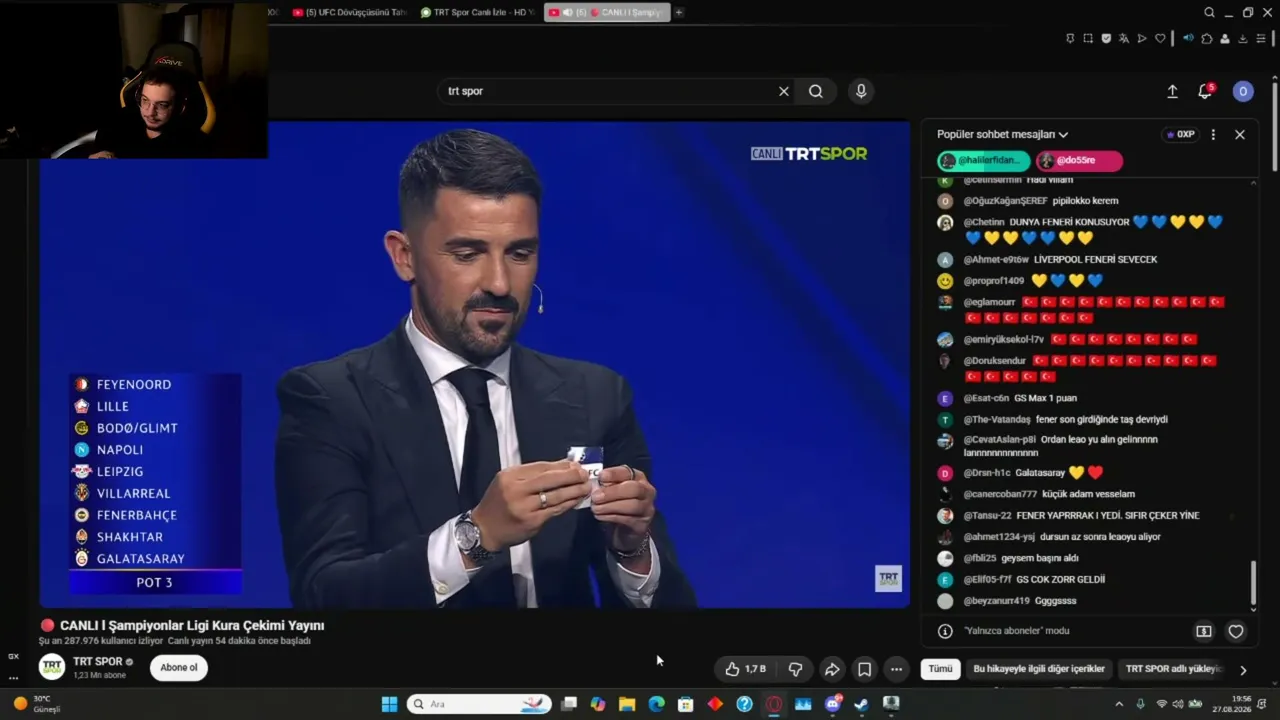Viewport: 1280px width, 720px height.
Task: Open Microsoft Edge from the taskbar
Action: (x=656, y=704)
